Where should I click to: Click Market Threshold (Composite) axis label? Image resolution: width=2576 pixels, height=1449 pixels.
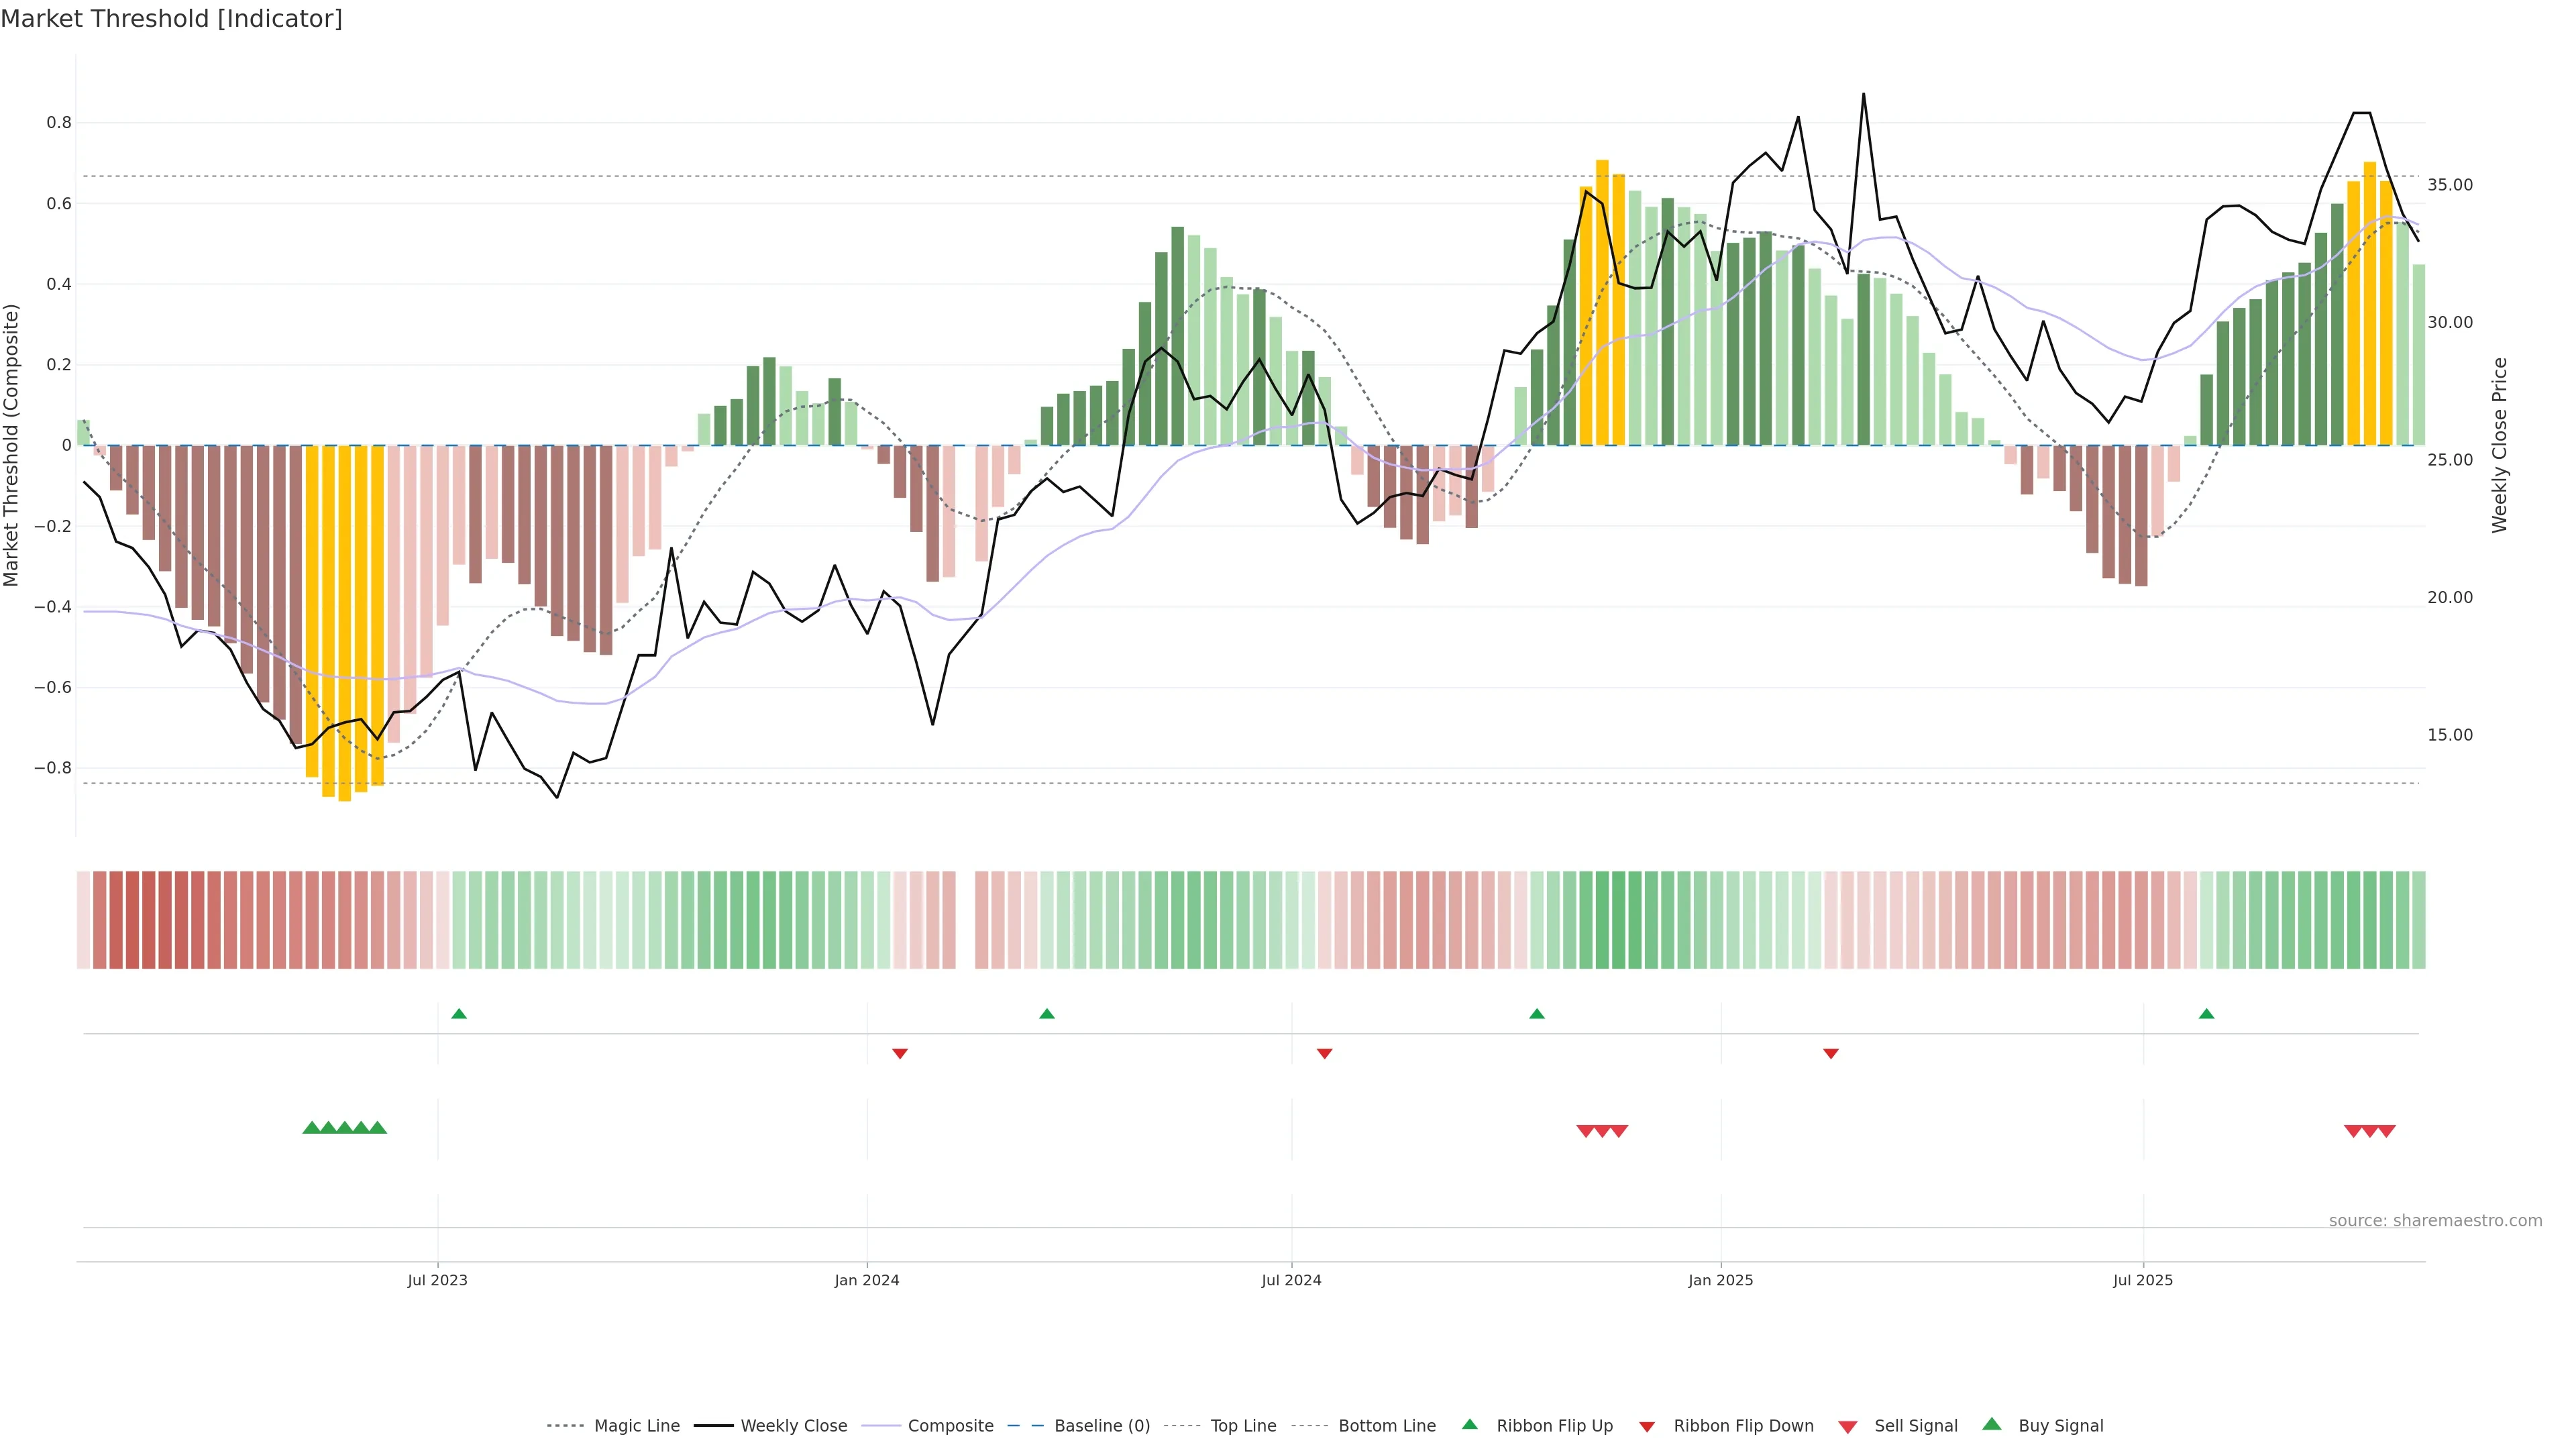11,445
